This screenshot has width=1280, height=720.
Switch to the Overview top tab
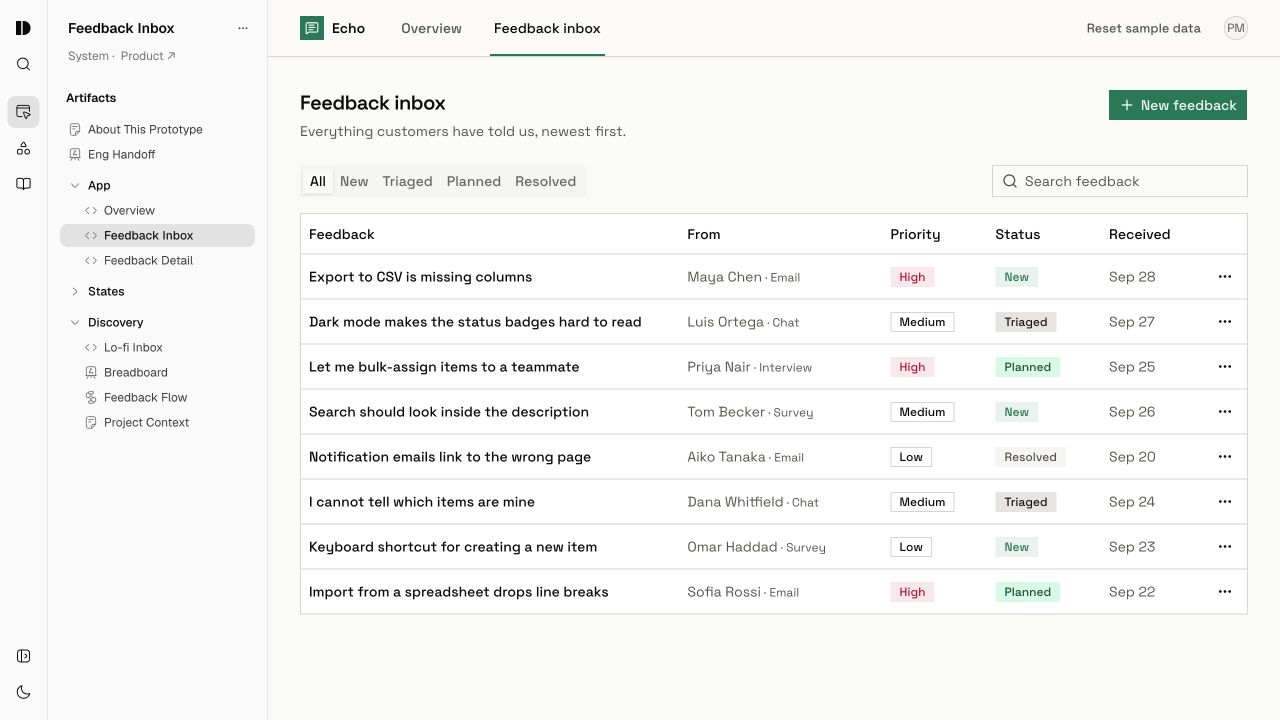431,28
